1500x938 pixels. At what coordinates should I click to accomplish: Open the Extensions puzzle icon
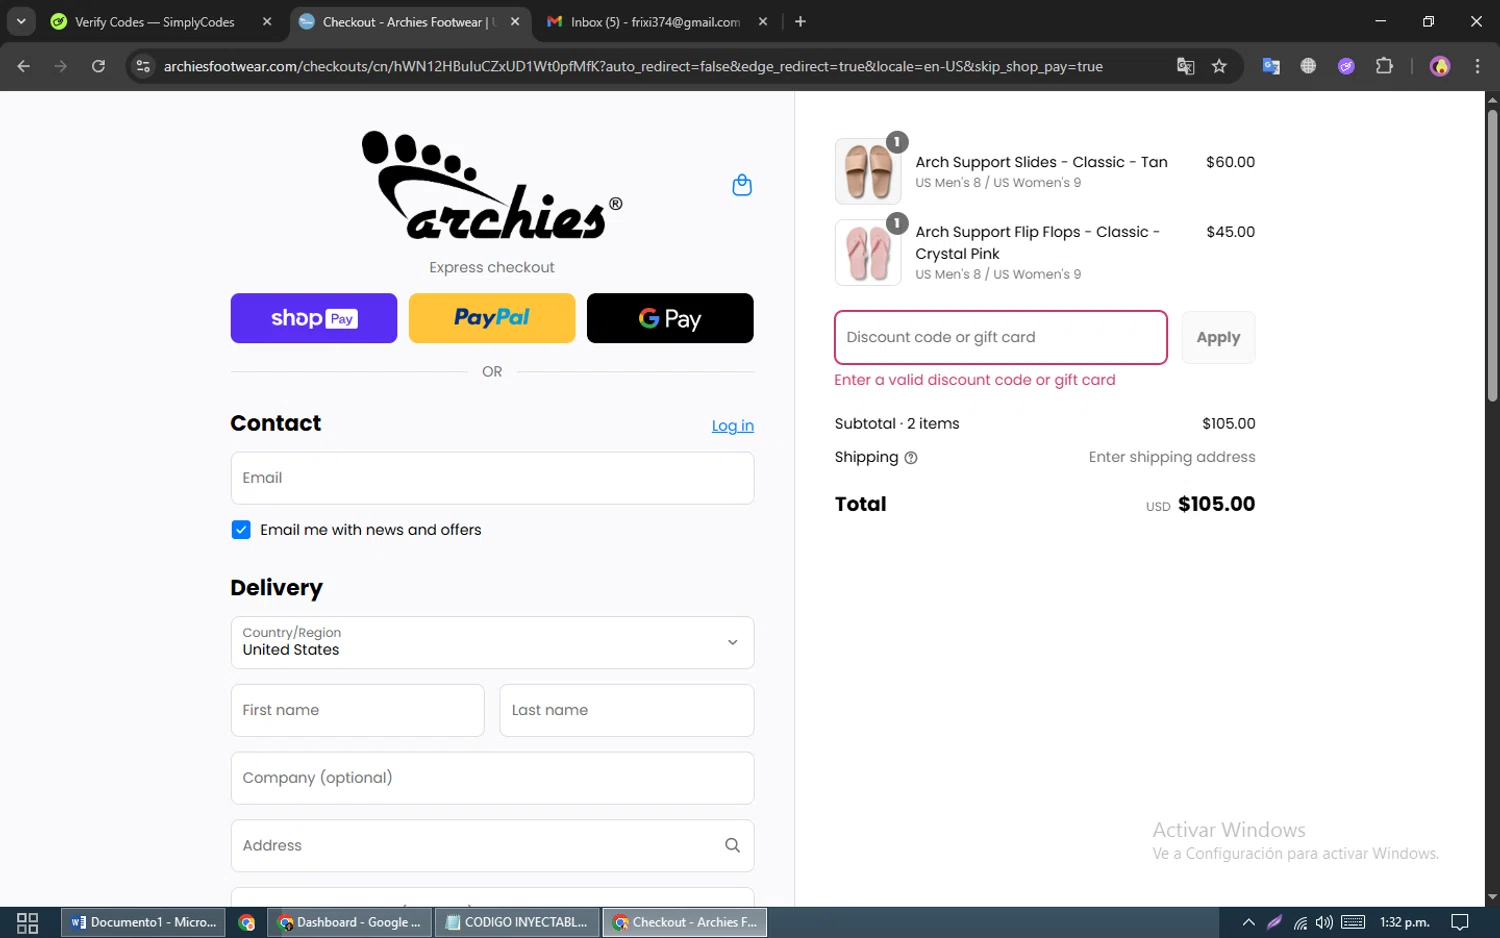coord(1384,66)
